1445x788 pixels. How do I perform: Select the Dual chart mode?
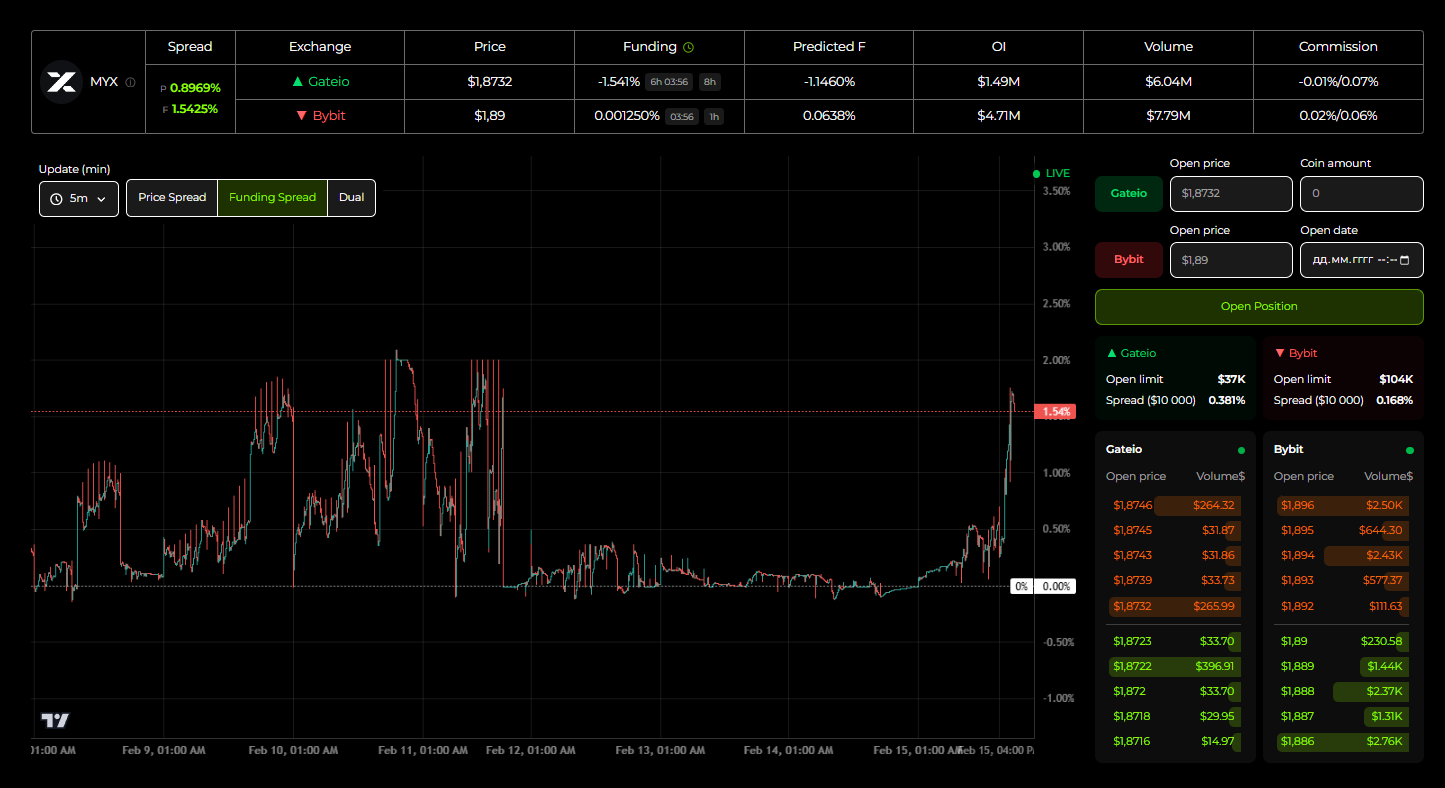(x=351, y=197)
